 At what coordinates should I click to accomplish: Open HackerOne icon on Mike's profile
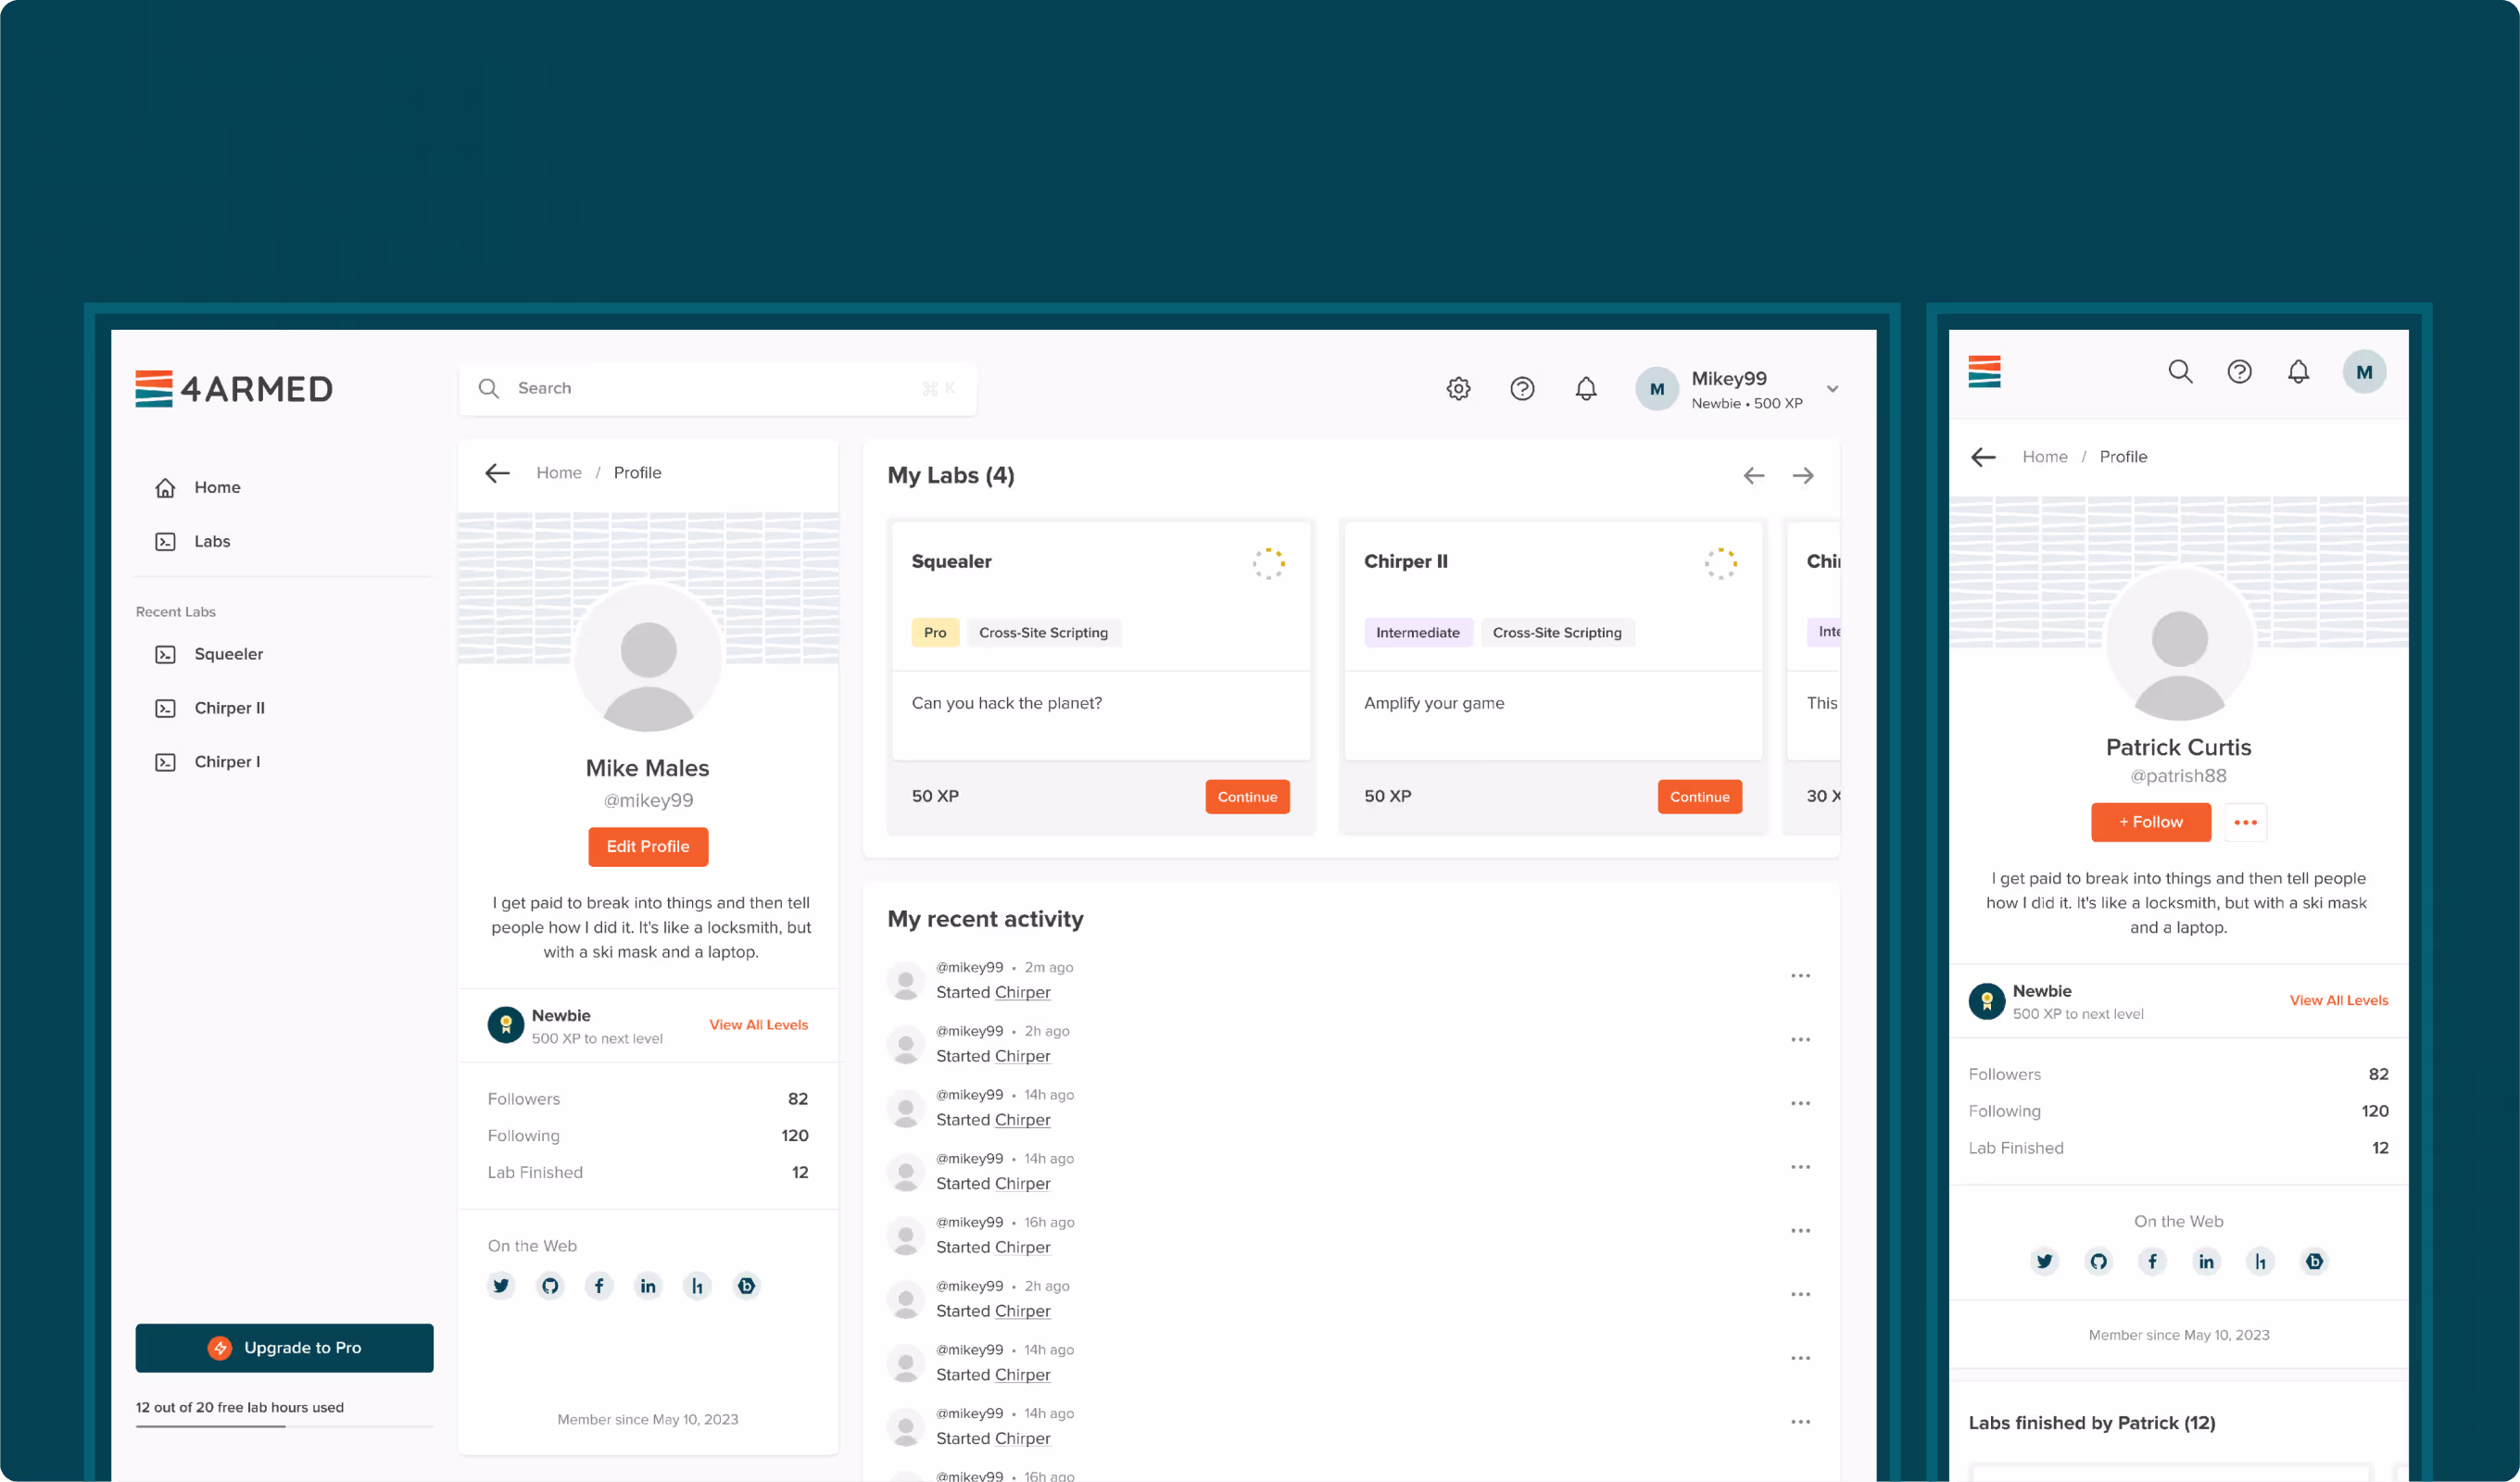(x=697, y=1286)
